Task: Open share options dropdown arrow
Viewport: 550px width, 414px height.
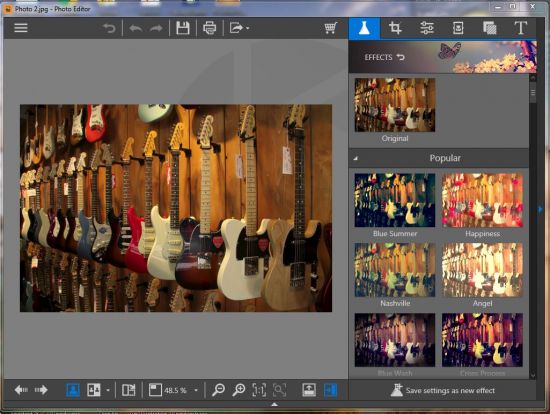Action: 248,28
